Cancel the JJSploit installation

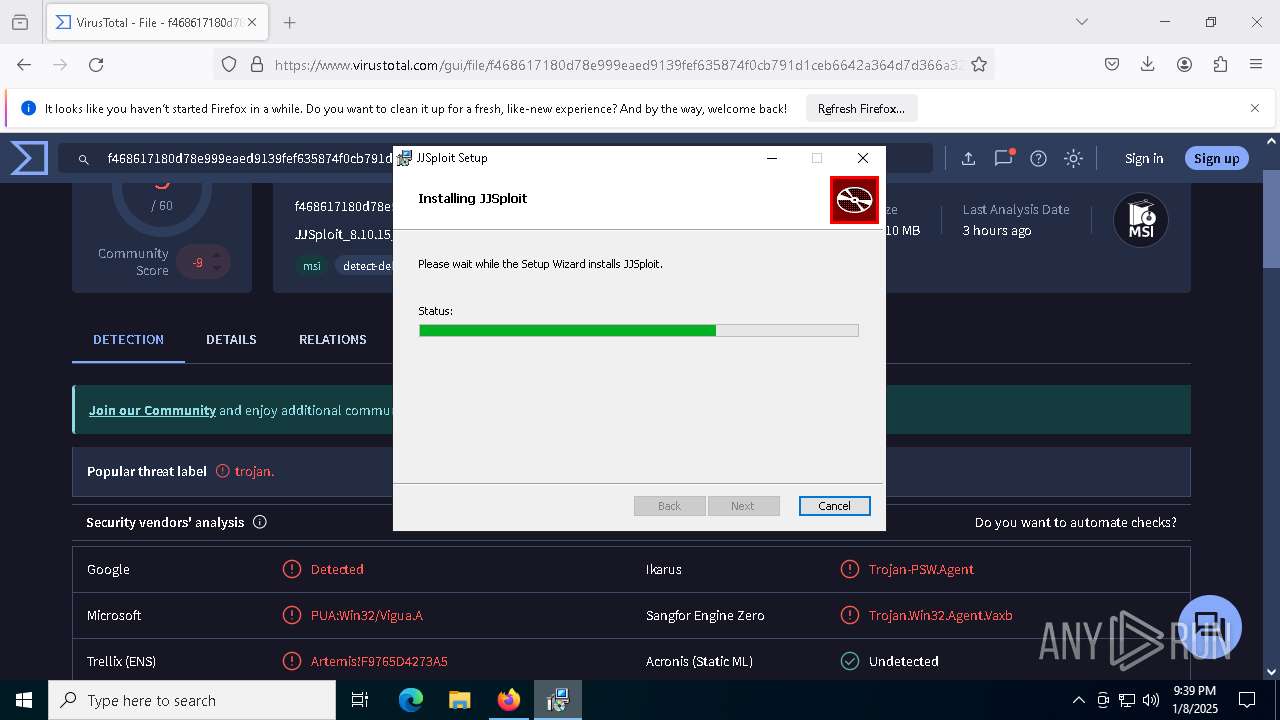pyautogui.click(x=834, y=506)
